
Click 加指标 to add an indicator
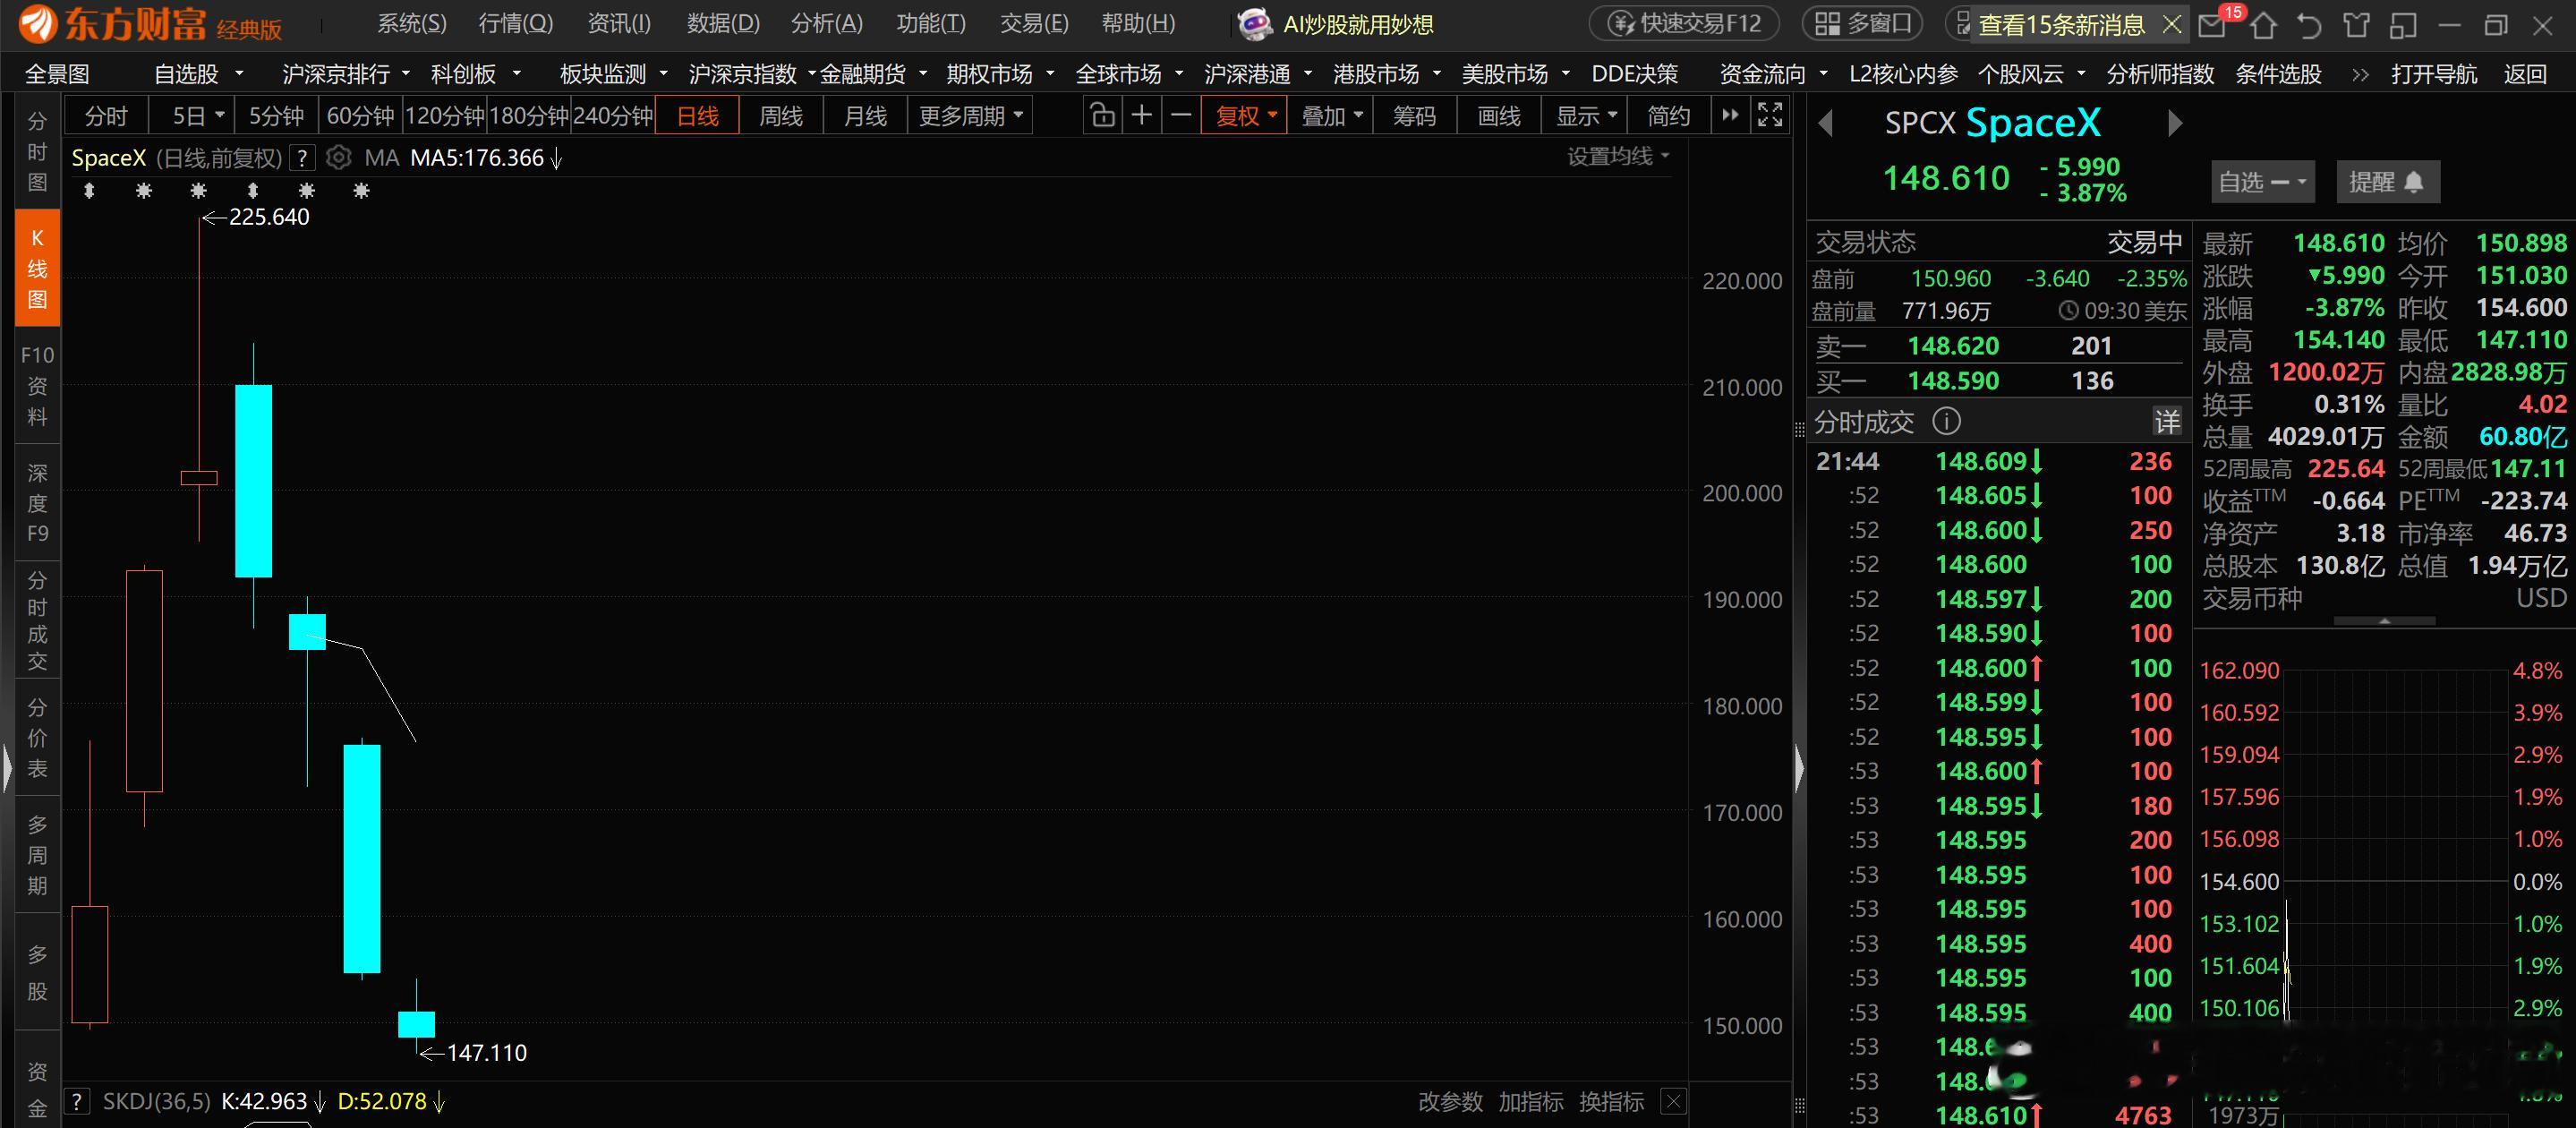pyautogui.click(x=1530, y=1101)
